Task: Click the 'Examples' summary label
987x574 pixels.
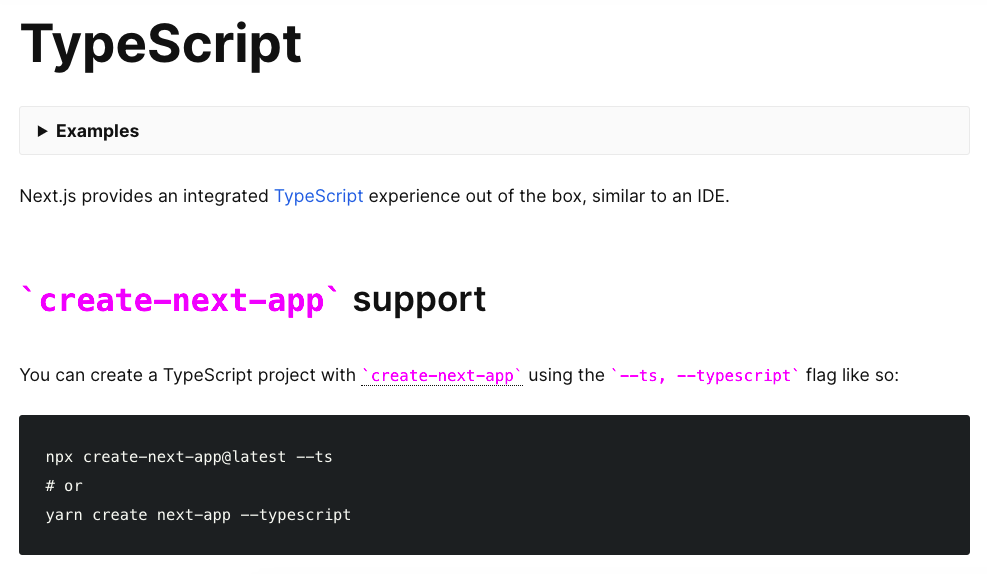Action: click(98, 131)
